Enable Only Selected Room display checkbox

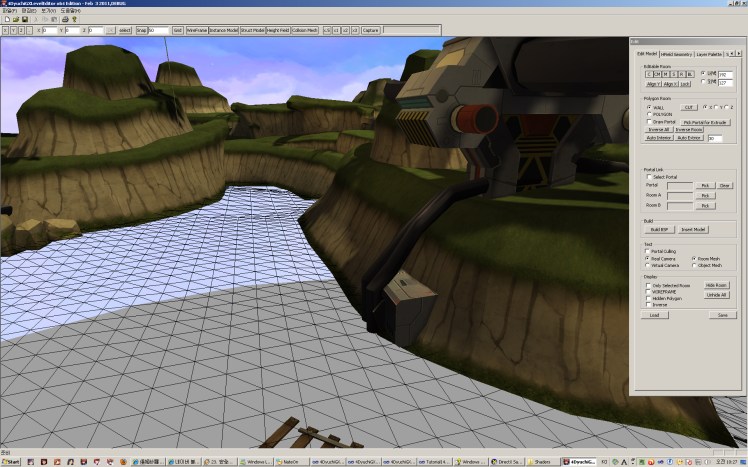tap(648, 285)
